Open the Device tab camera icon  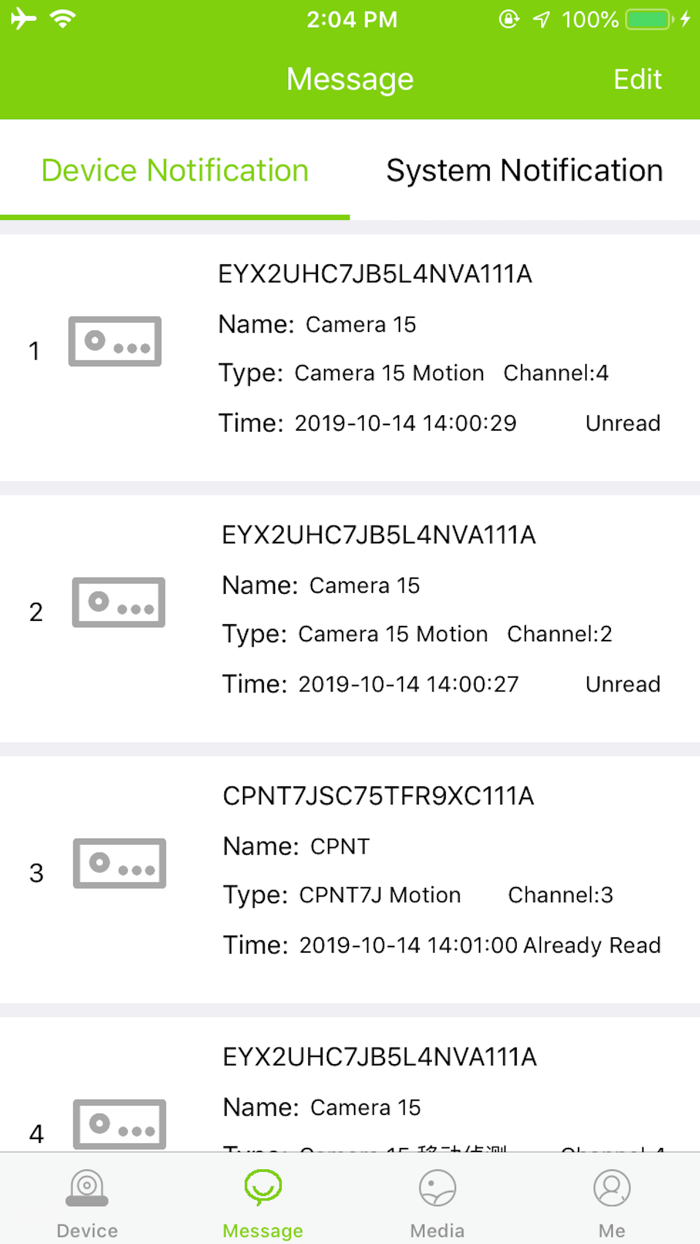(x=87, y=1190)
